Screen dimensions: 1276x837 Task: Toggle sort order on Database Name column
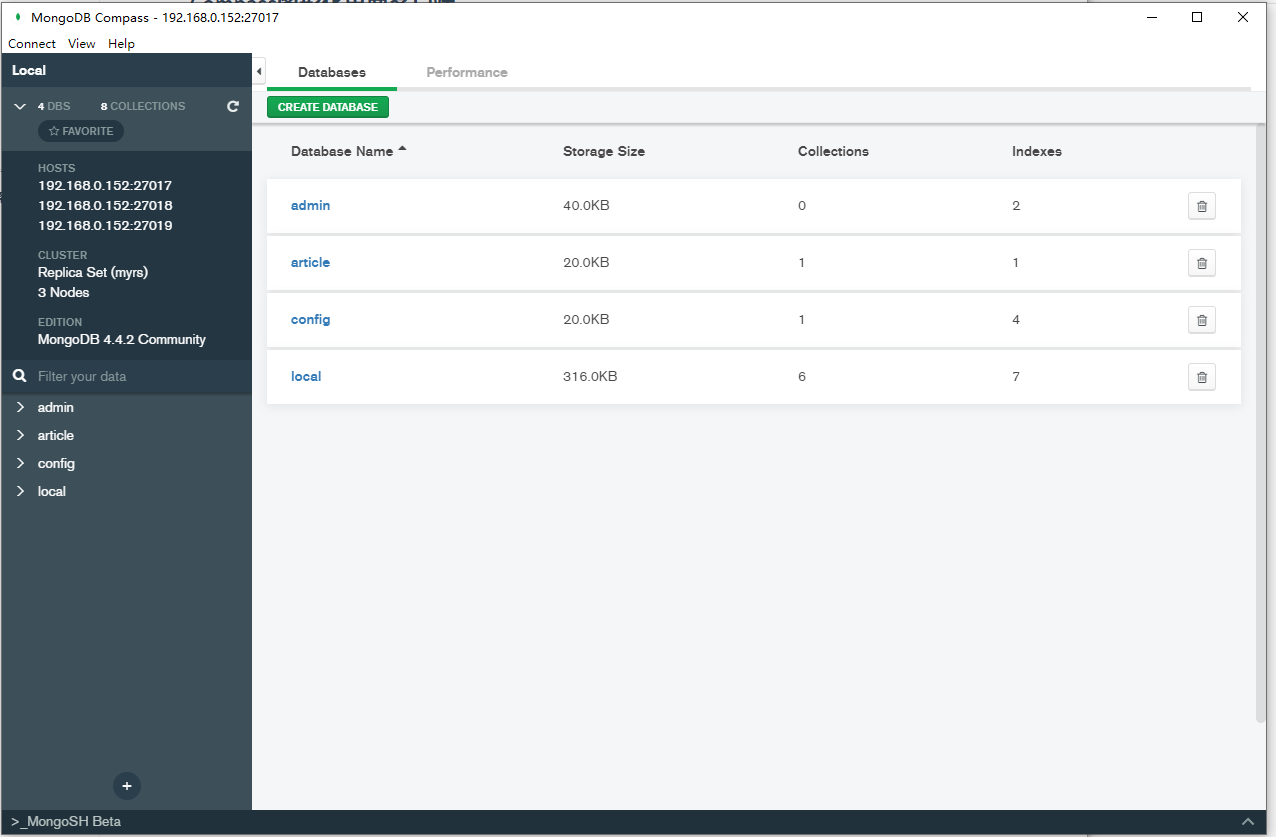point(348,151)
